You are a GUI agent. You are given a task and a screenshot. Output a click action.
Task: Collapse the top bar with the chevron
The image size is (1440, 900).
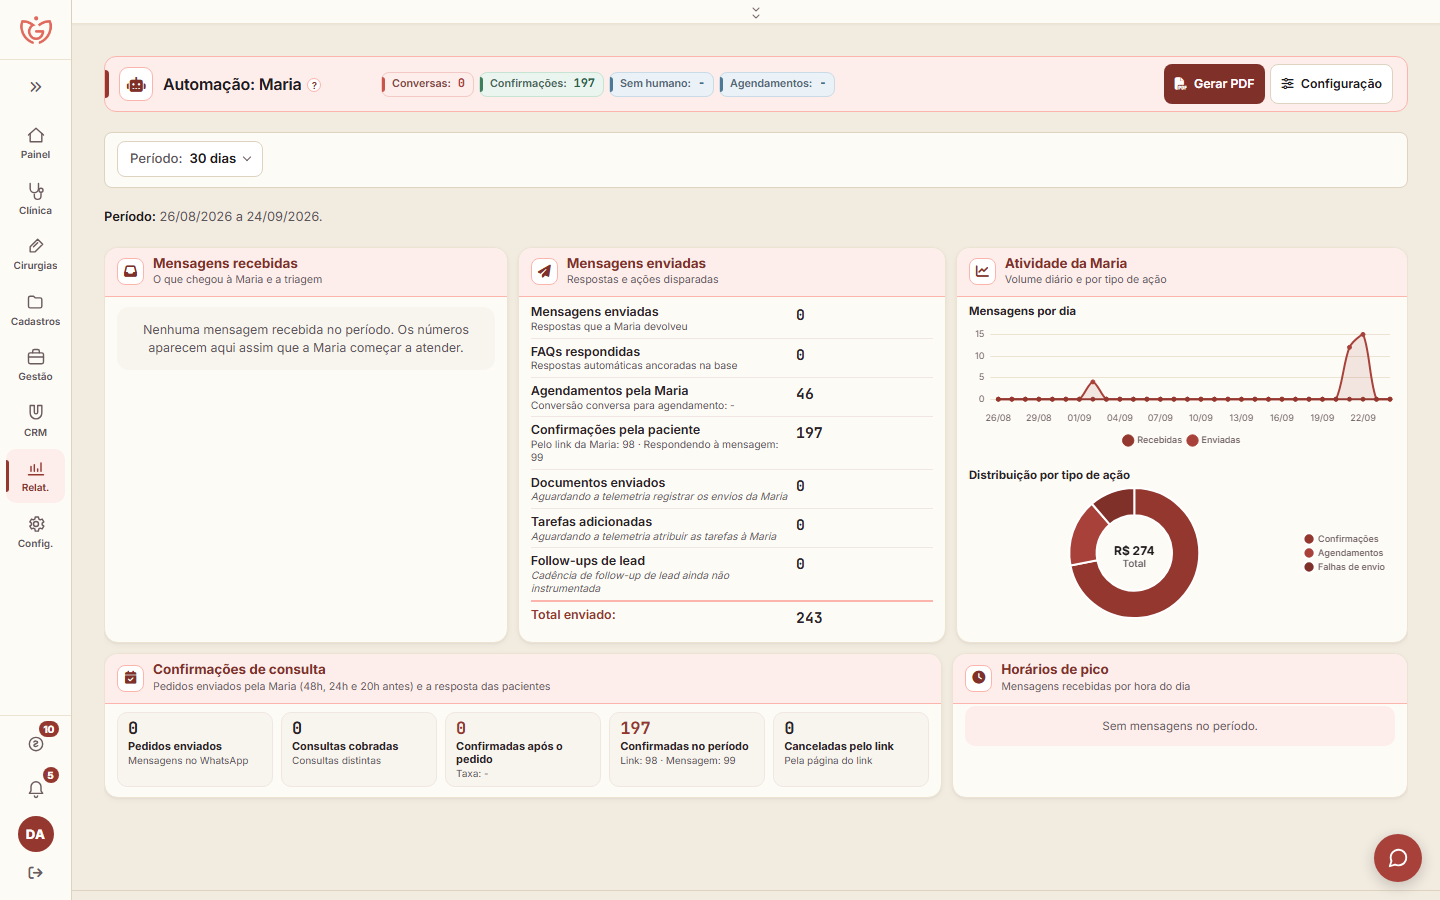point(756,12)
